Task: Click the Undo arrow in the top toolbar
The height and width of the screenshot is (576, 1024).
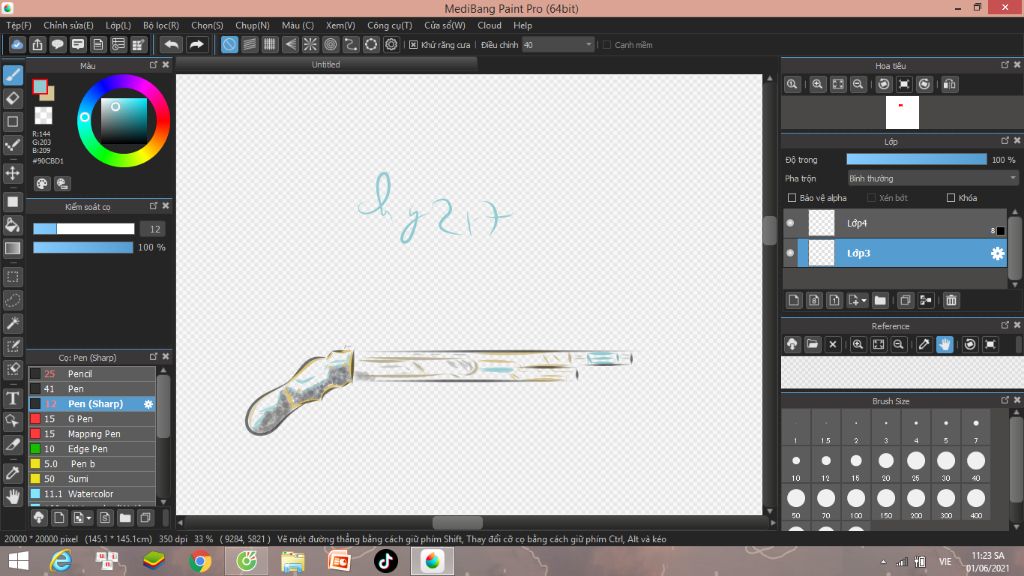Action: point(171,44)
